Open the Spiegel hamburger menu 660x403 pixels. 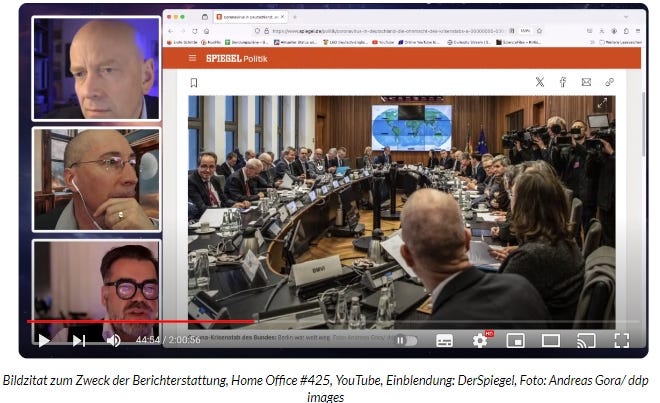(192, 58)
